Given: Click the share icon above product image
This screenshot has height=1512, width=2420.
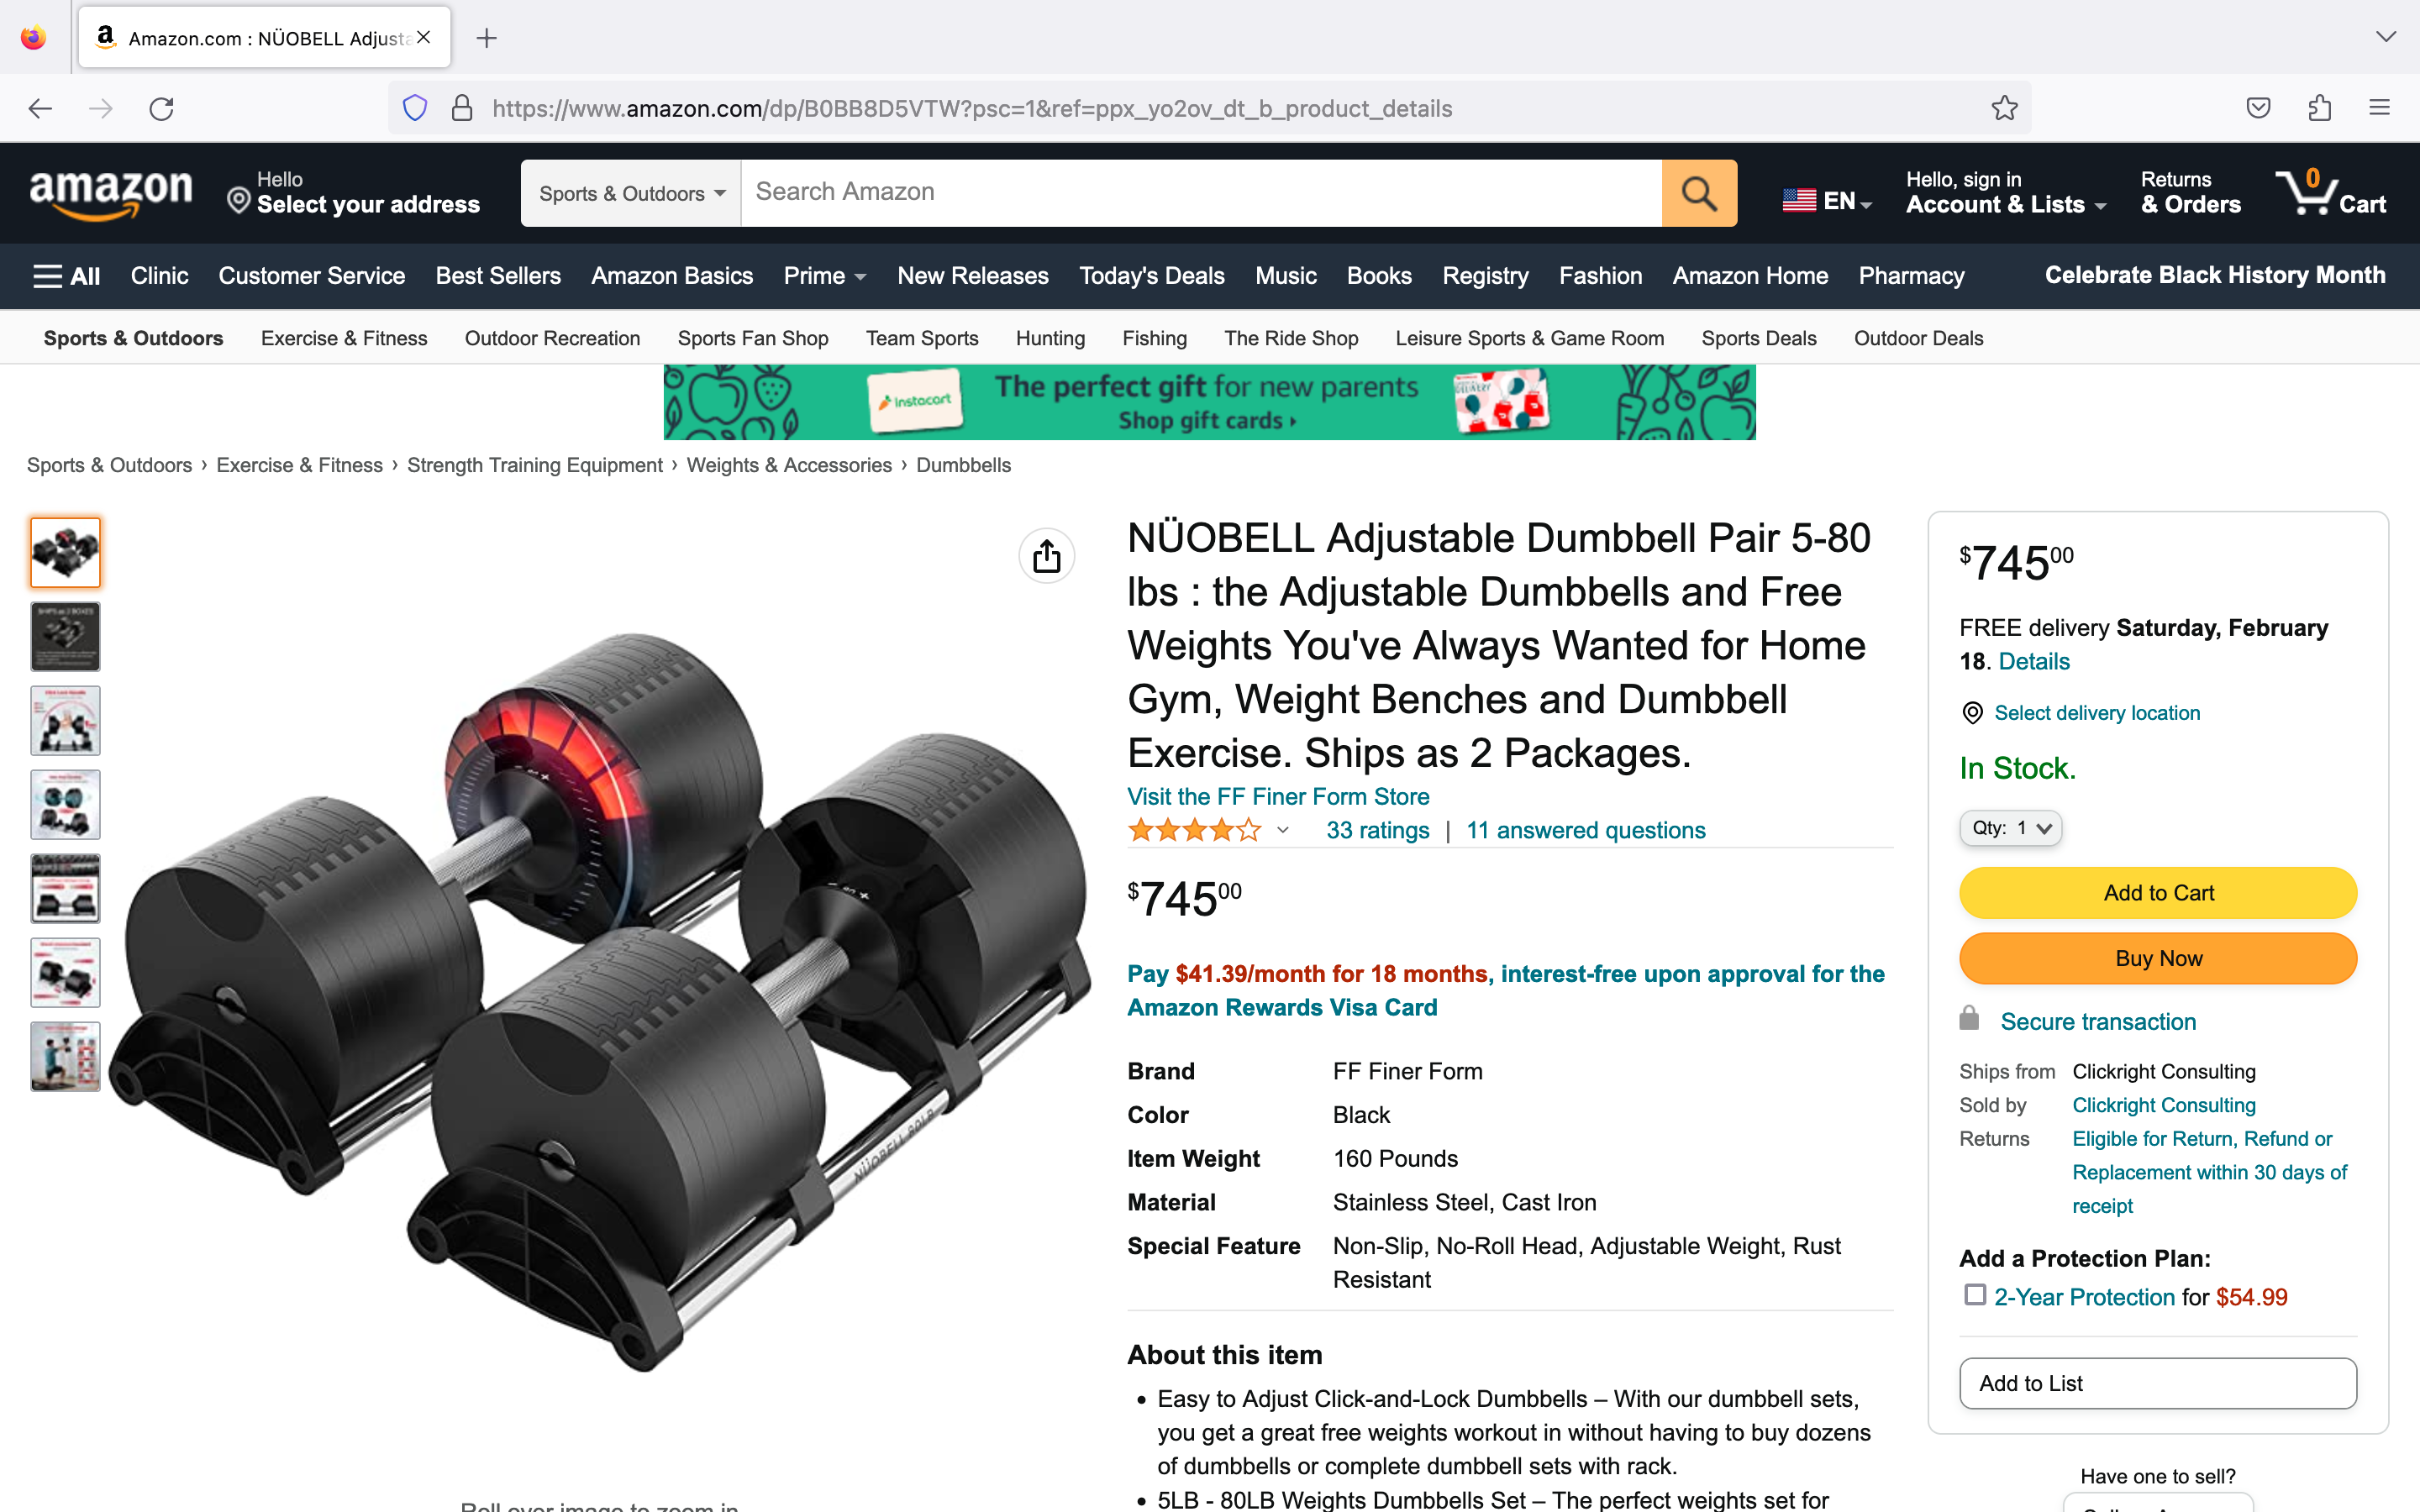Looking at the screenshot, I should [x=1046, y=556].
